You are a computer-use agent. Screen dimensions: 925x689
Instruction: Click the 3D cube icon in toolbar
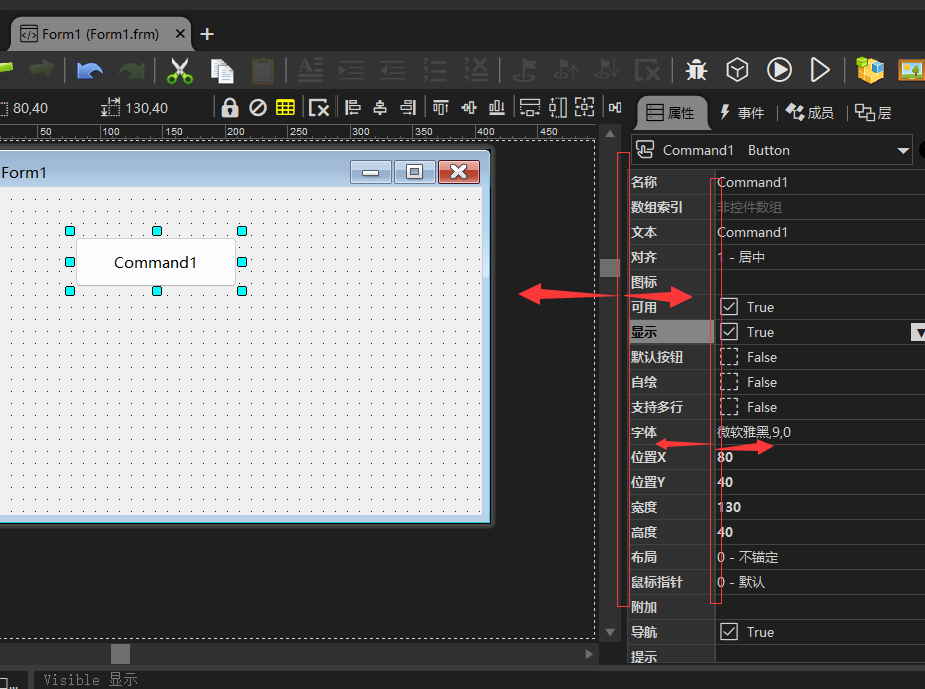(x=737, y=70)
